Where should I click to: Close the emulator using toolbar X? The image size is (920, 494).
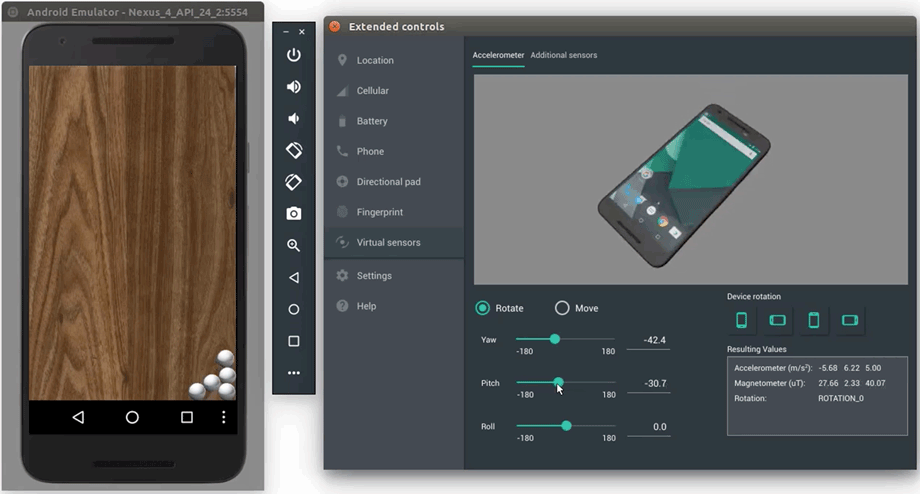coord(302,32)
